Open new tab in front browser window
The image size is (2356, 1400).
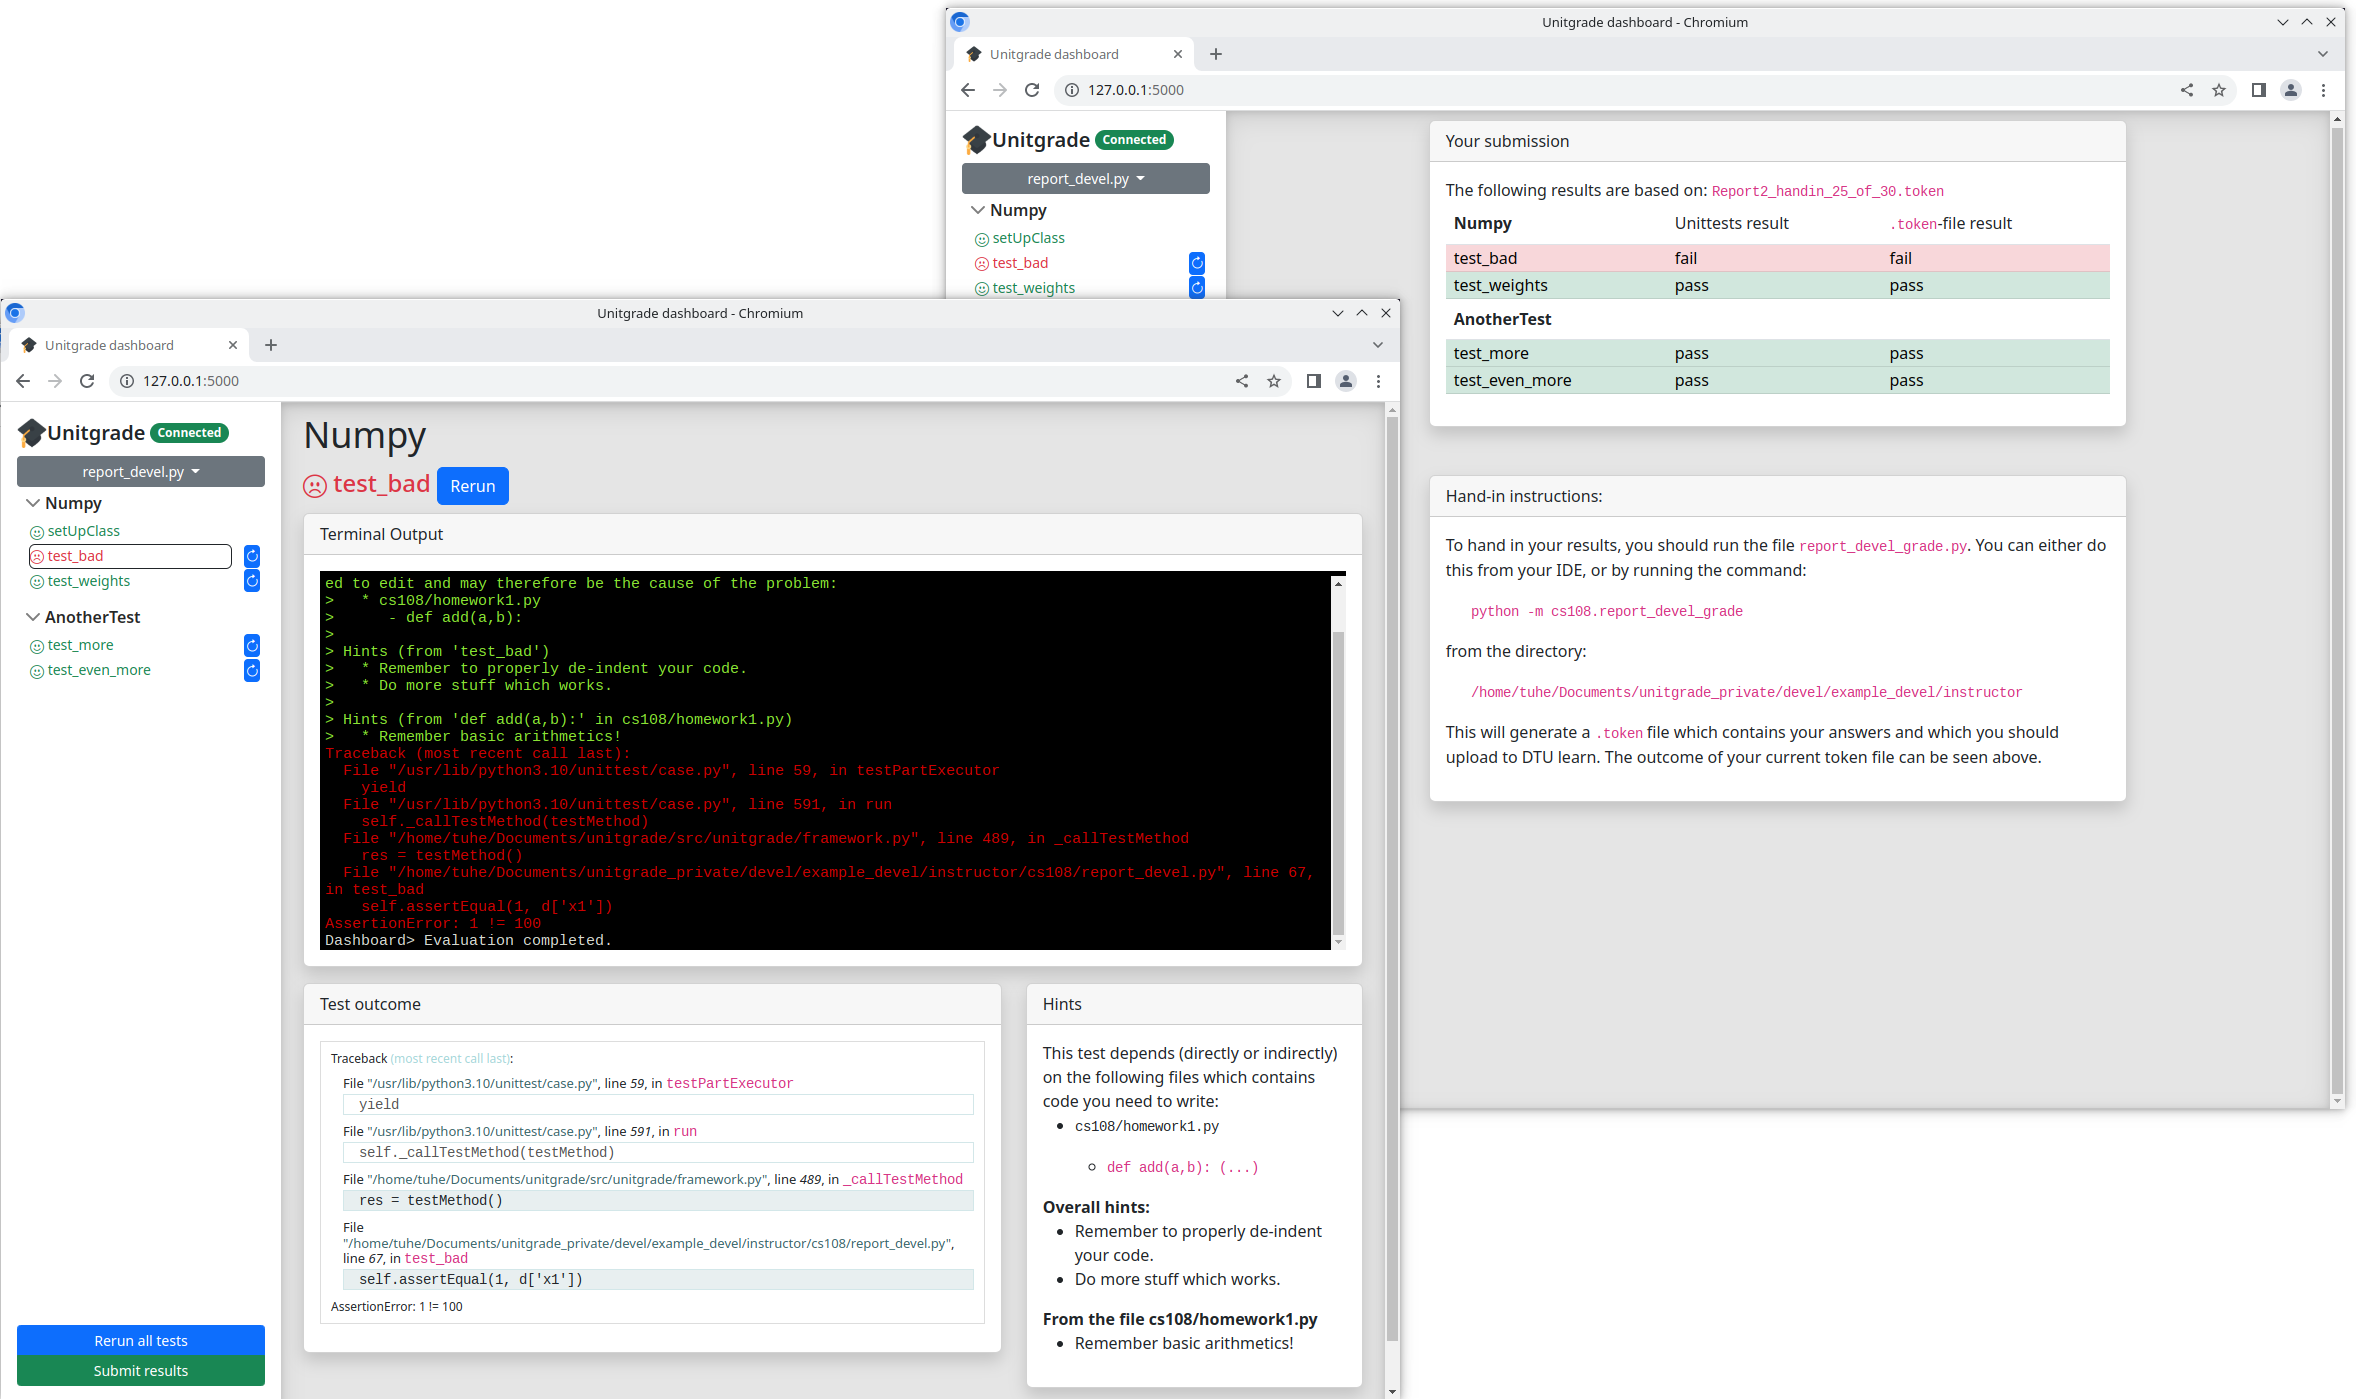[271, 345]
